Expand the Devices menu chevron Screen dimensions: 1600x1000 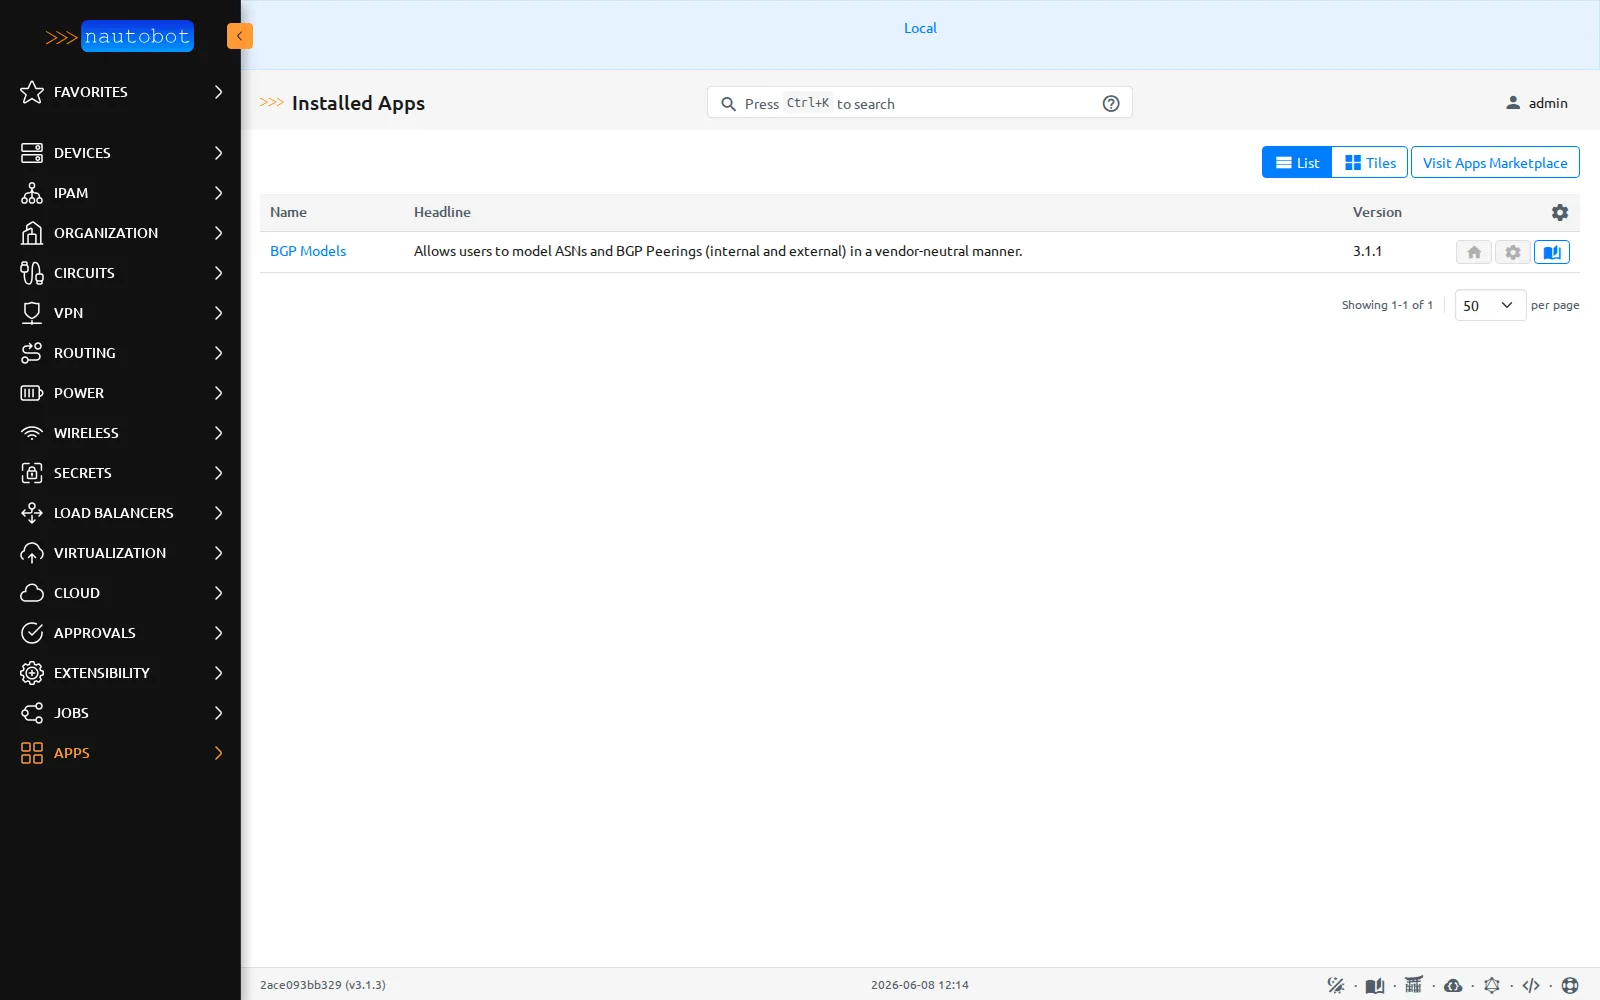click(218, 153)
